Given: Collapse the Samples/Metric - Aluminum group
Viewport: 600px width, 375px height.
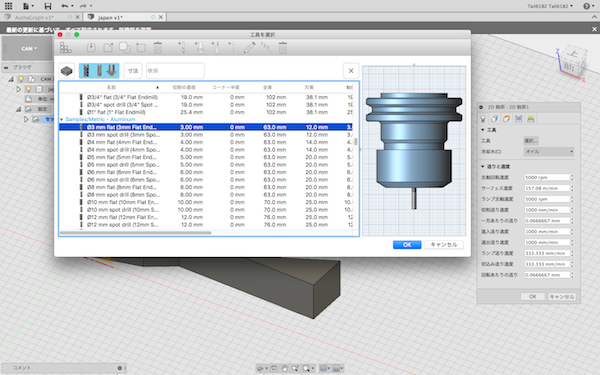Looking at the screenshot, I should point(62,119).
